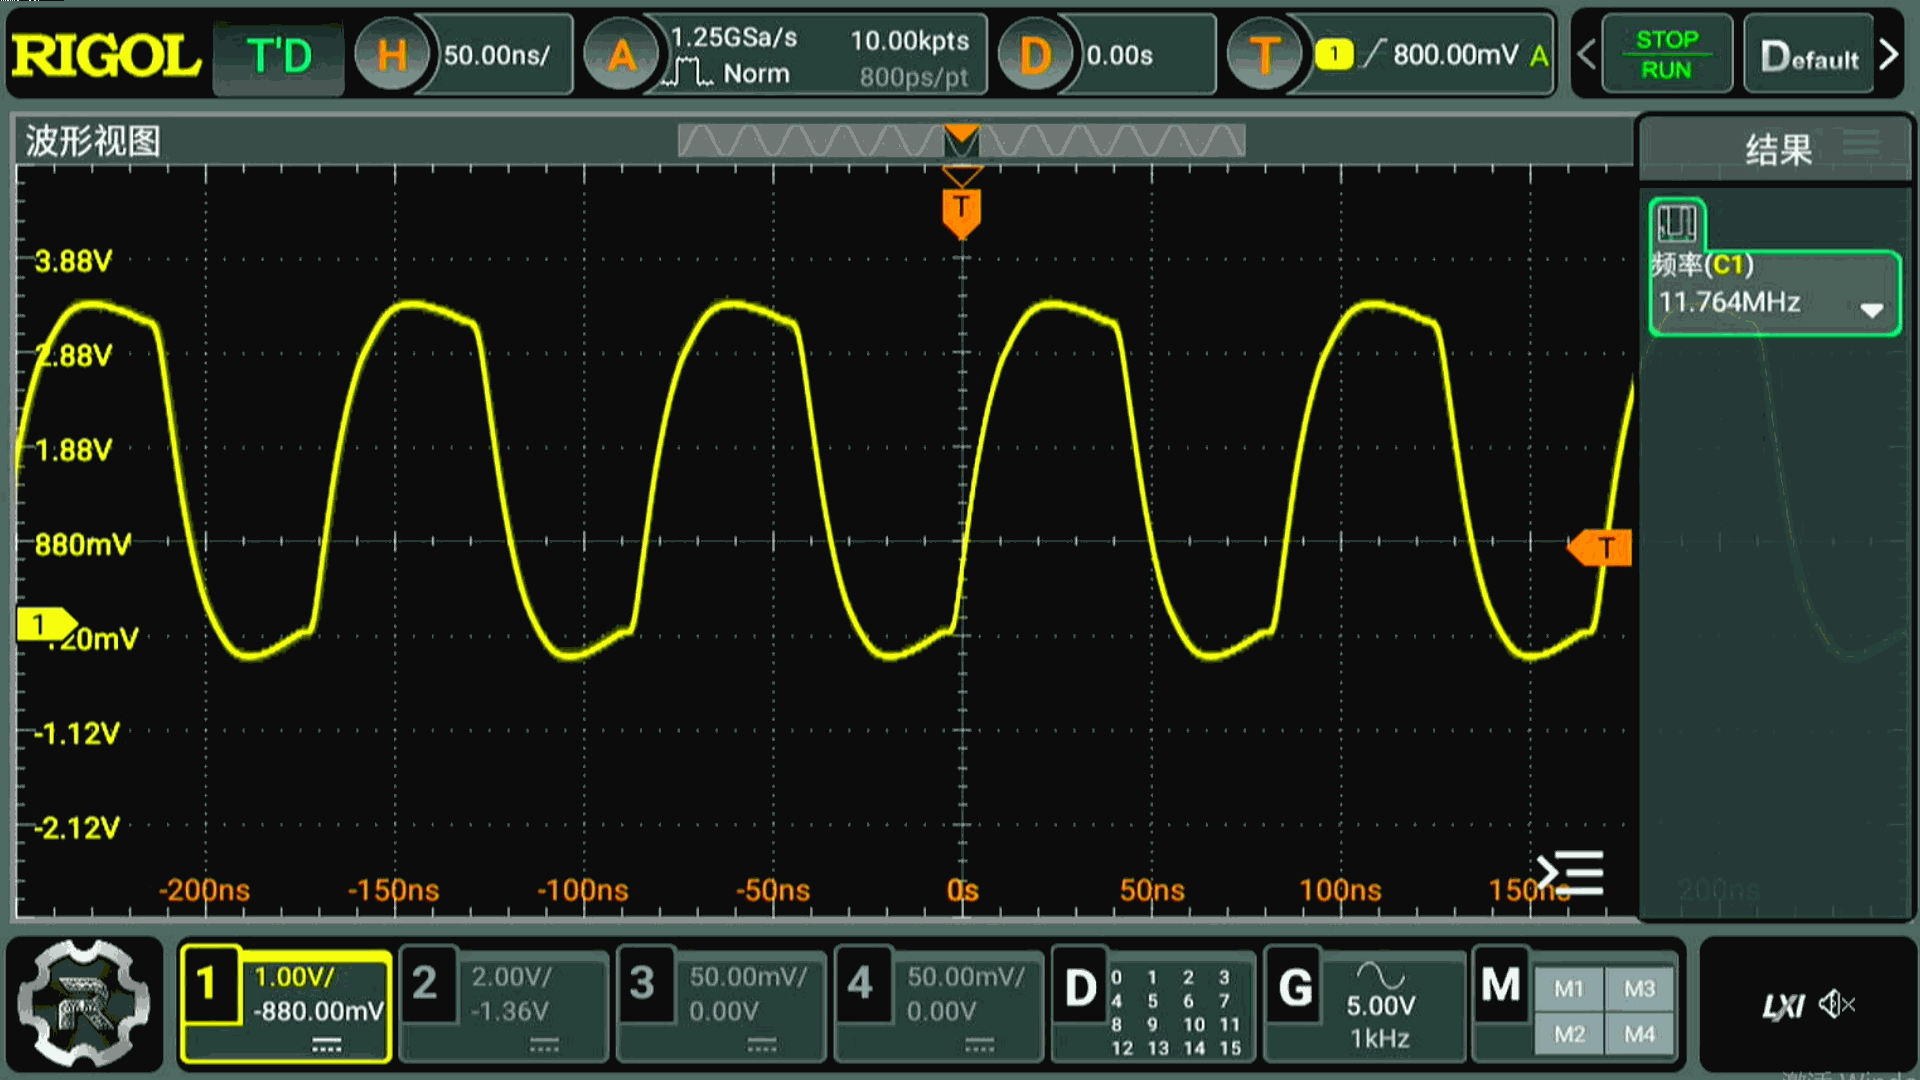Select the 0.00s delay value
The width and height of the screenshot is (1920, 1080).
(1119, 55)
